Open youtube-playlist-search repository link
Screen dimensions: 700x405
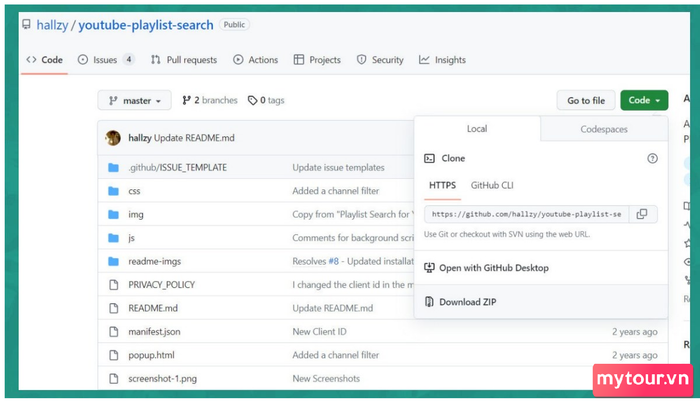pos(146,25)
